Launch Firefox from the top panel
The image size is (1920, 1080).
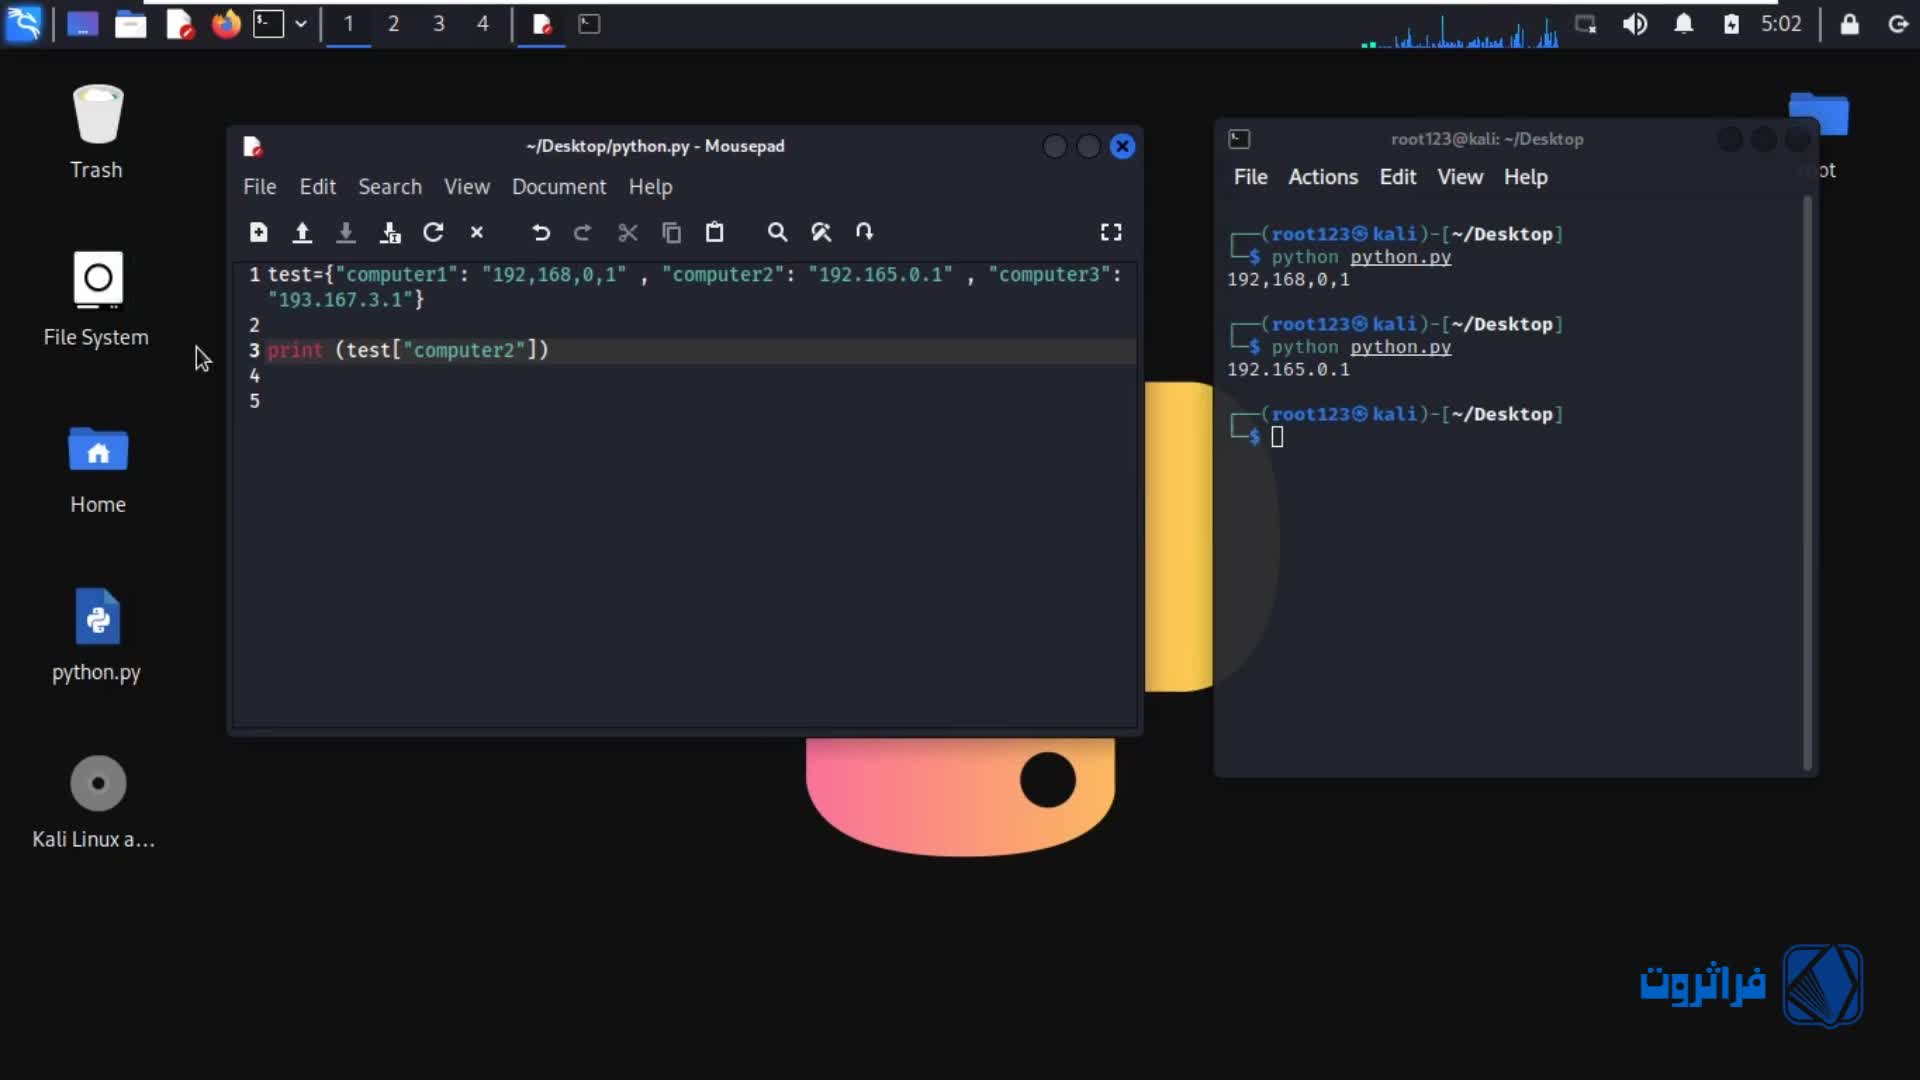pos(226,24)
